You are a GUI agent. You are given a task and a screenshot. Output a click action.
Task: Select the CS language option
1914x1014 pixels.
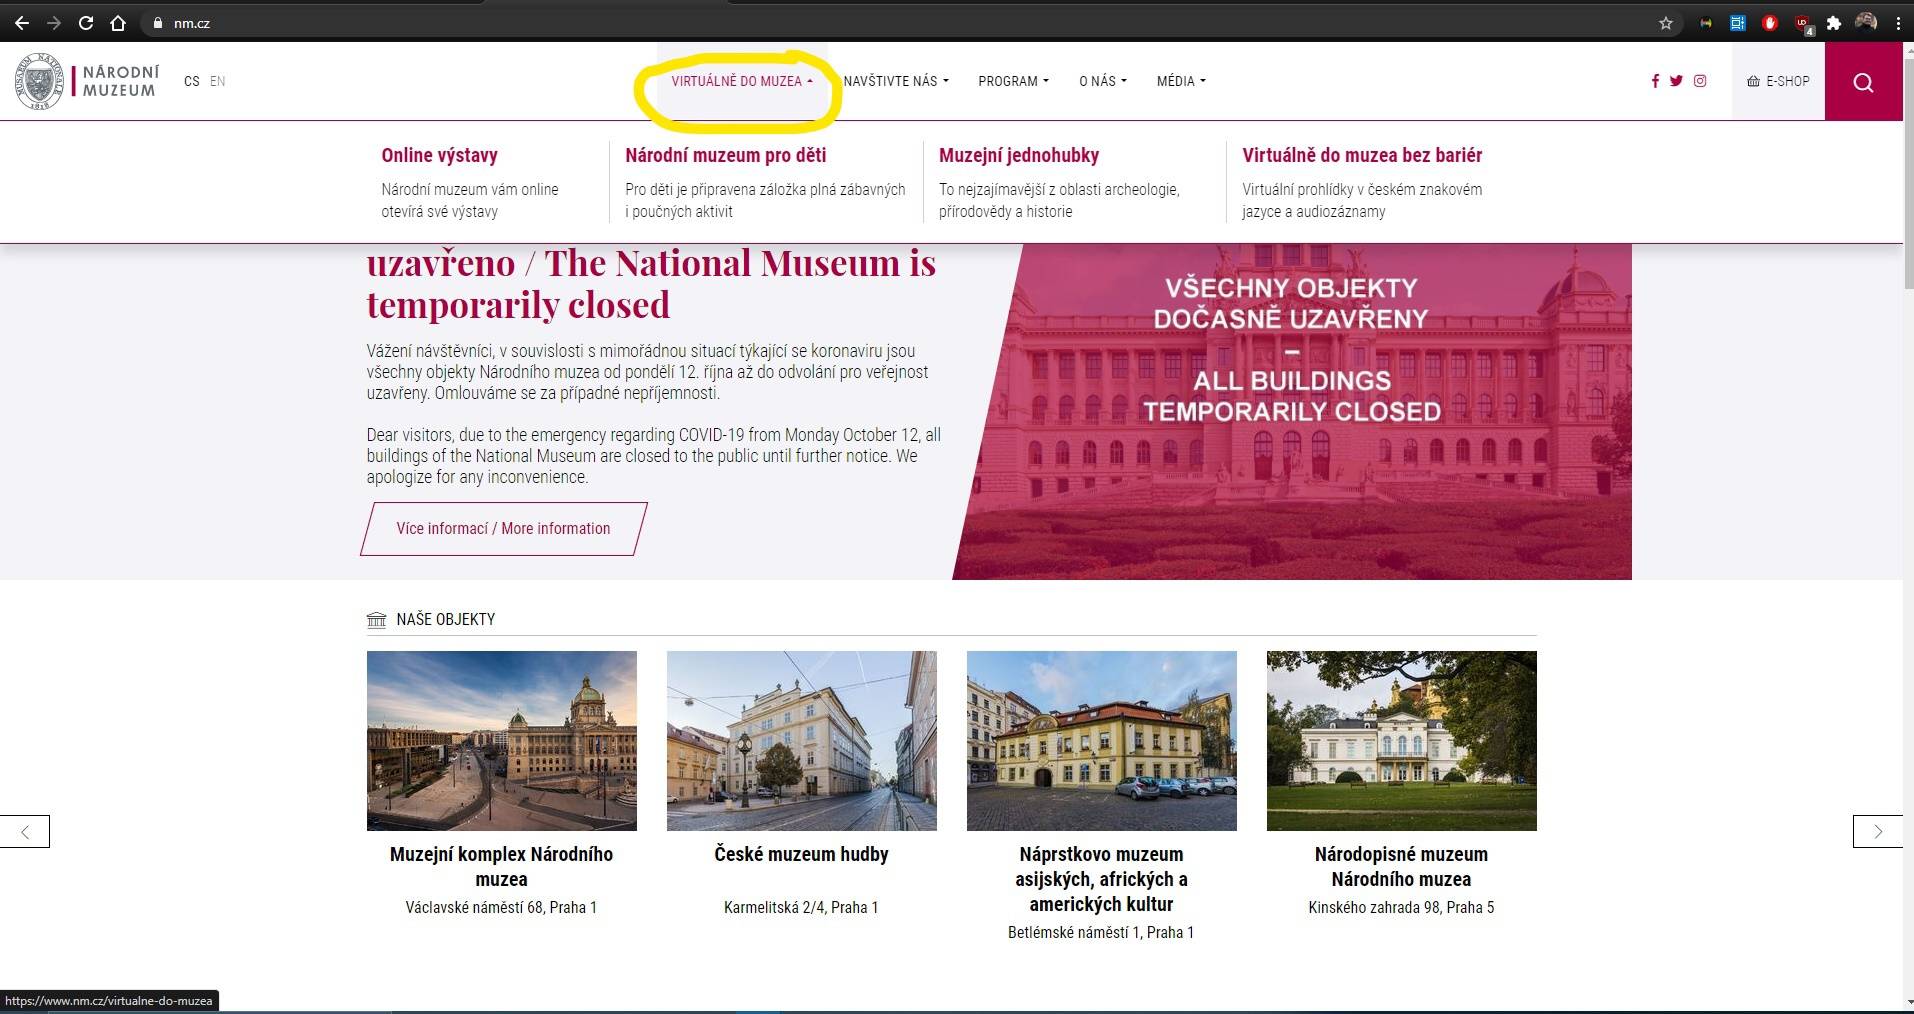point(191,81)
